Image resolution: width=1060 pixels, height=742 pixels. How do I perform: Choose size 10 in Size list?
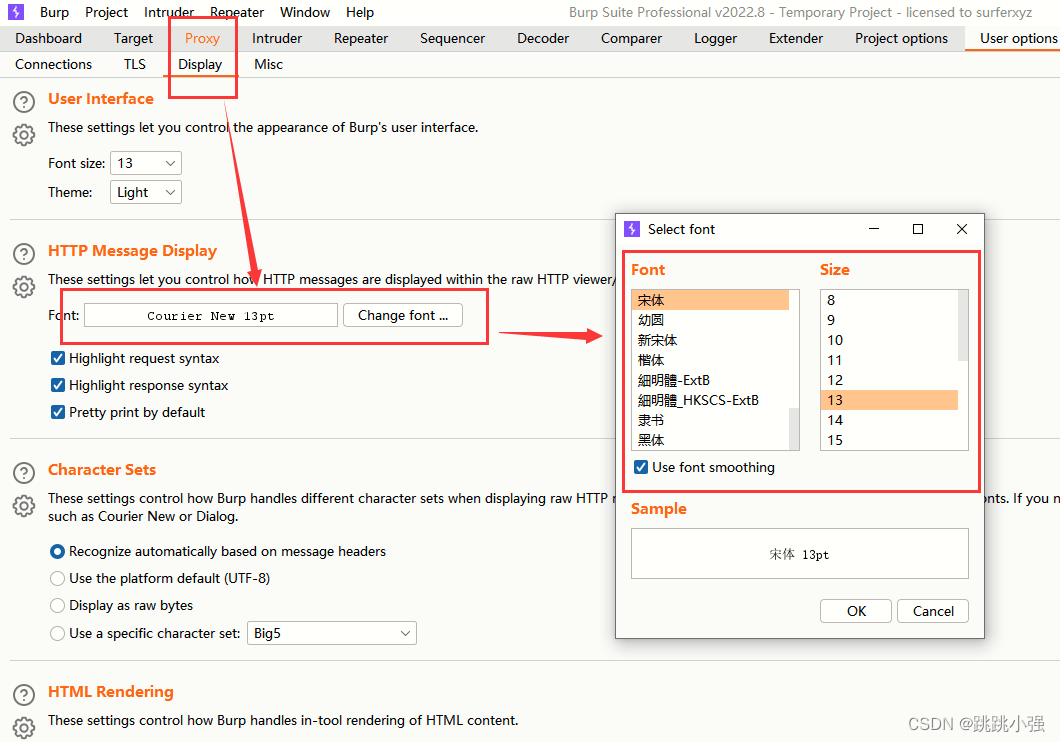click(x=890, y=340)
